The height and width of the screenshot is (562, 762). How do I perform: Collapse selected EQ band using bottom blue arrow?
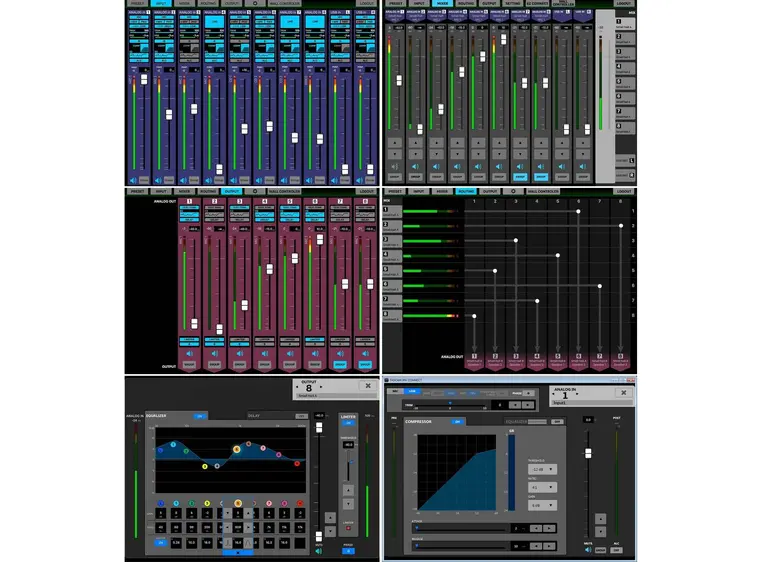click(238, 553)
